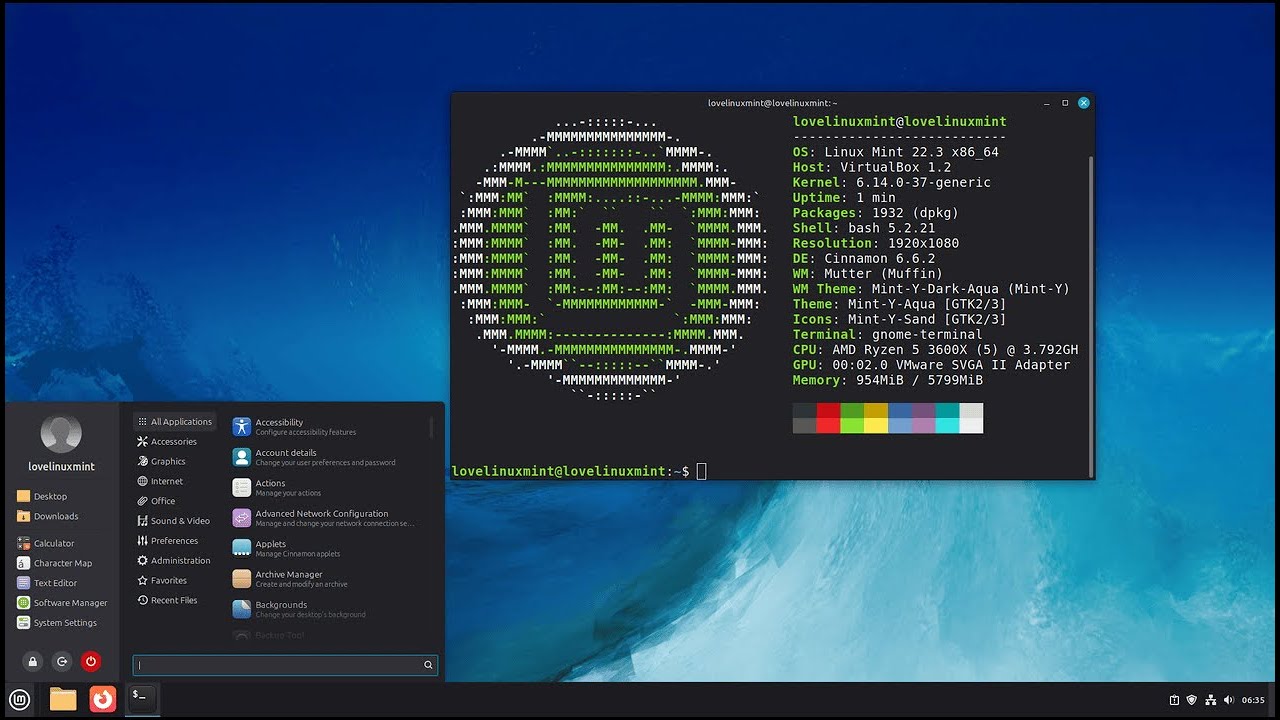Click the 'OS: Linux Mint 22.3 x86_64' line
This screenshot has width=1280, height=720.
tap(895, 152)
